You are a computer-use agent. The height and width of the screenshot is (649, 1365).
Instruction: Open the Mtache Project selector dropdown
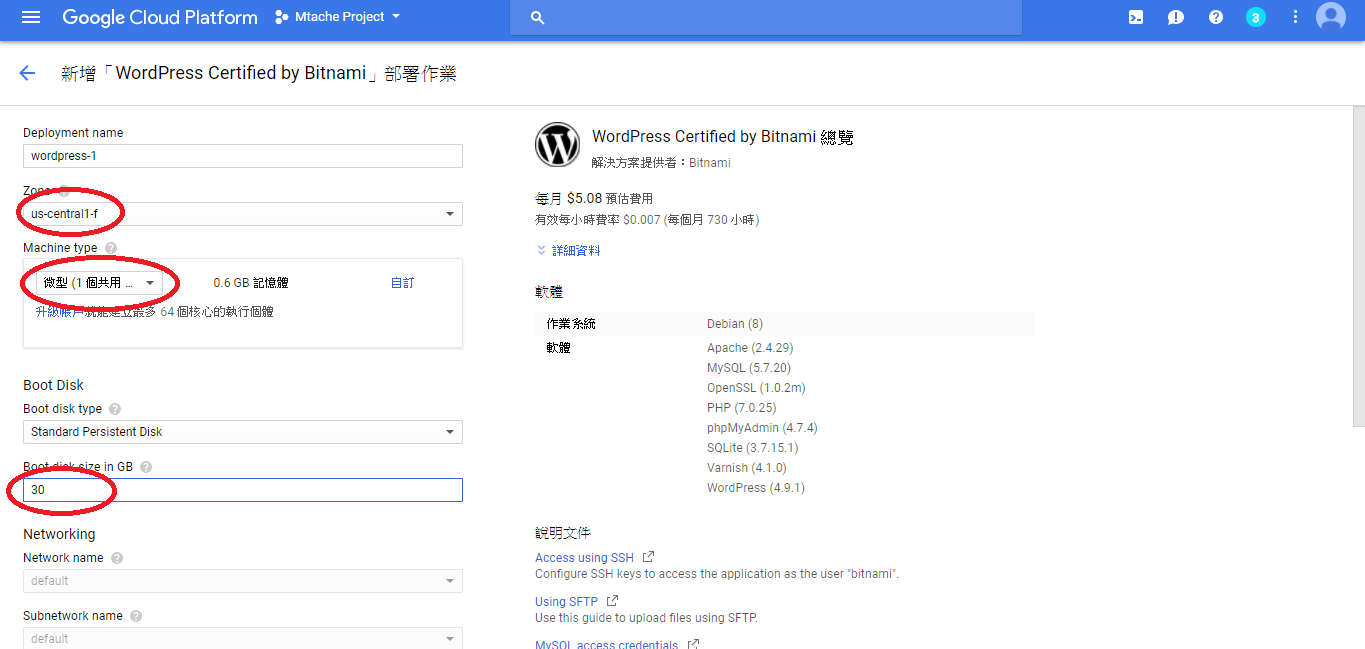tap(337, 17)
